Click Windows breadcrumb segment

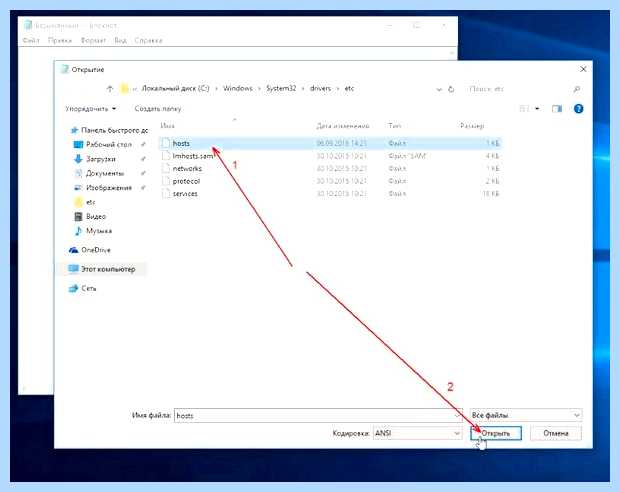coord(238,88)
